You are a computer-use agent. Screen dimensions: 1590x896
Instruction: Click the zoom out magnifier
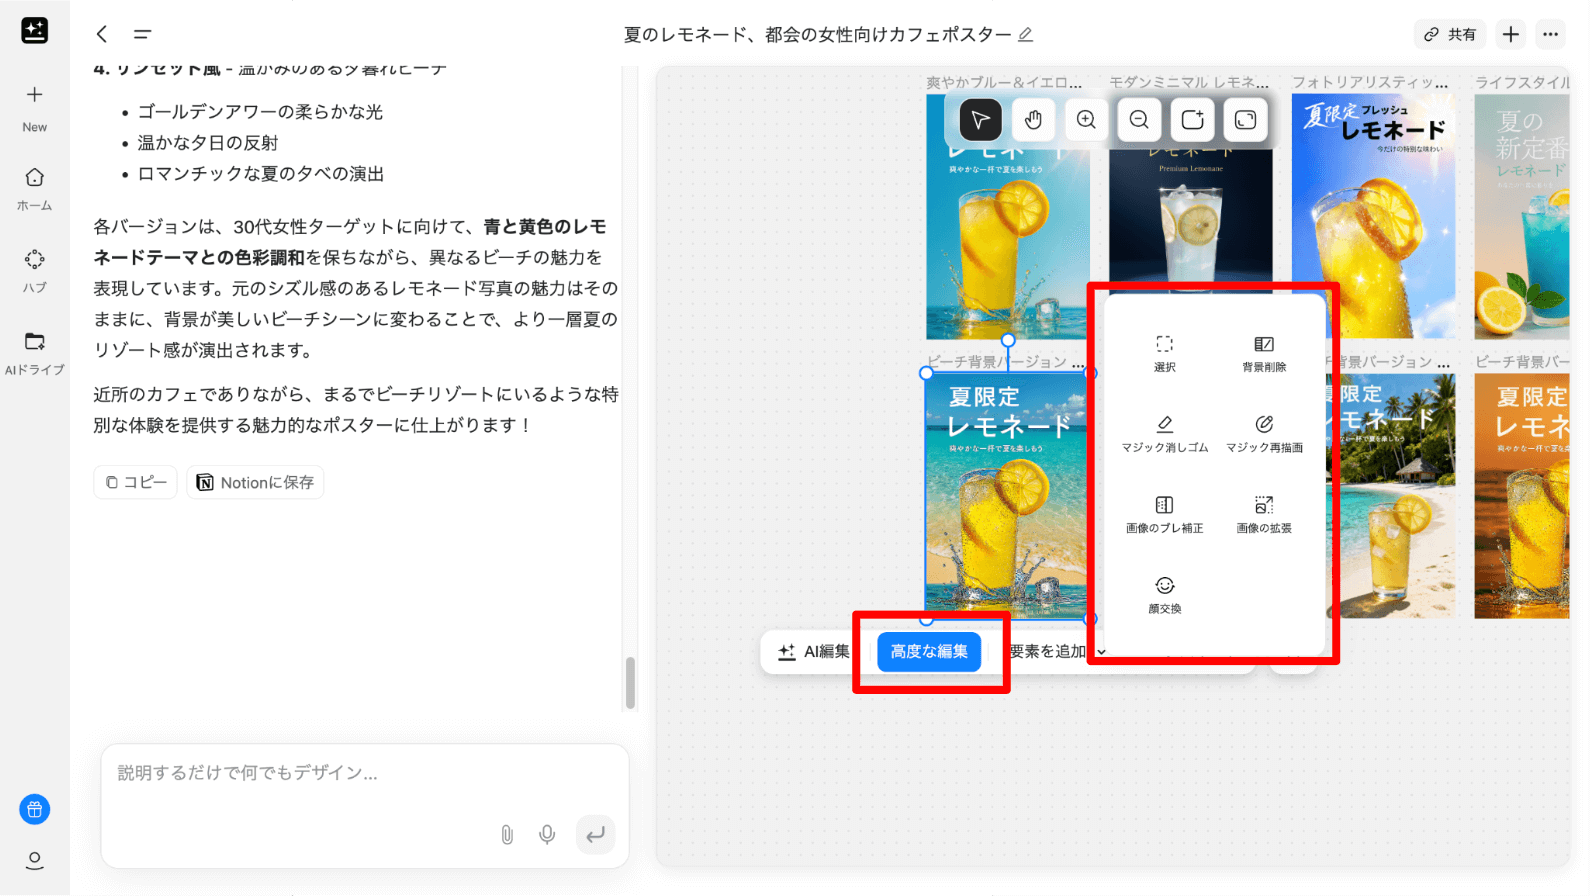1139,120
